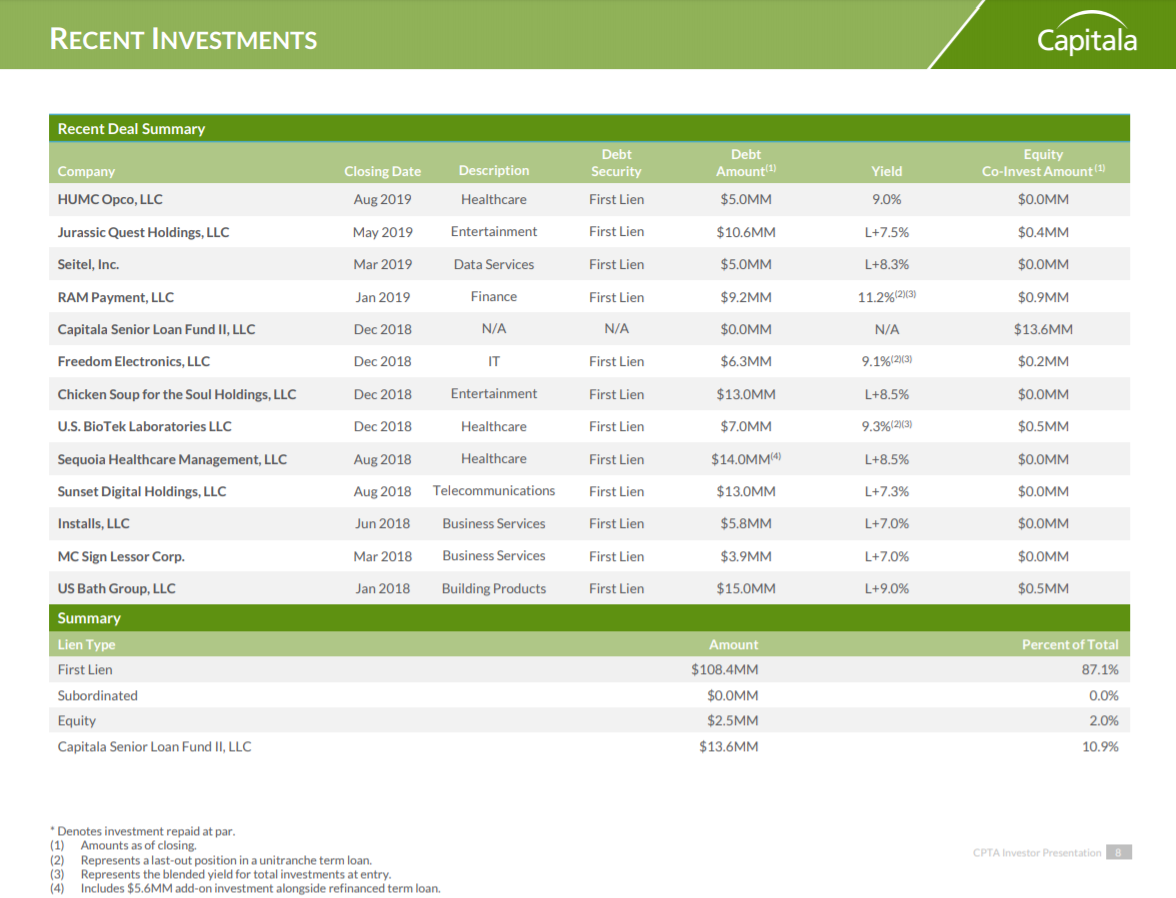Select company 'US Bath Group, LLC'

tap(116, 589)
